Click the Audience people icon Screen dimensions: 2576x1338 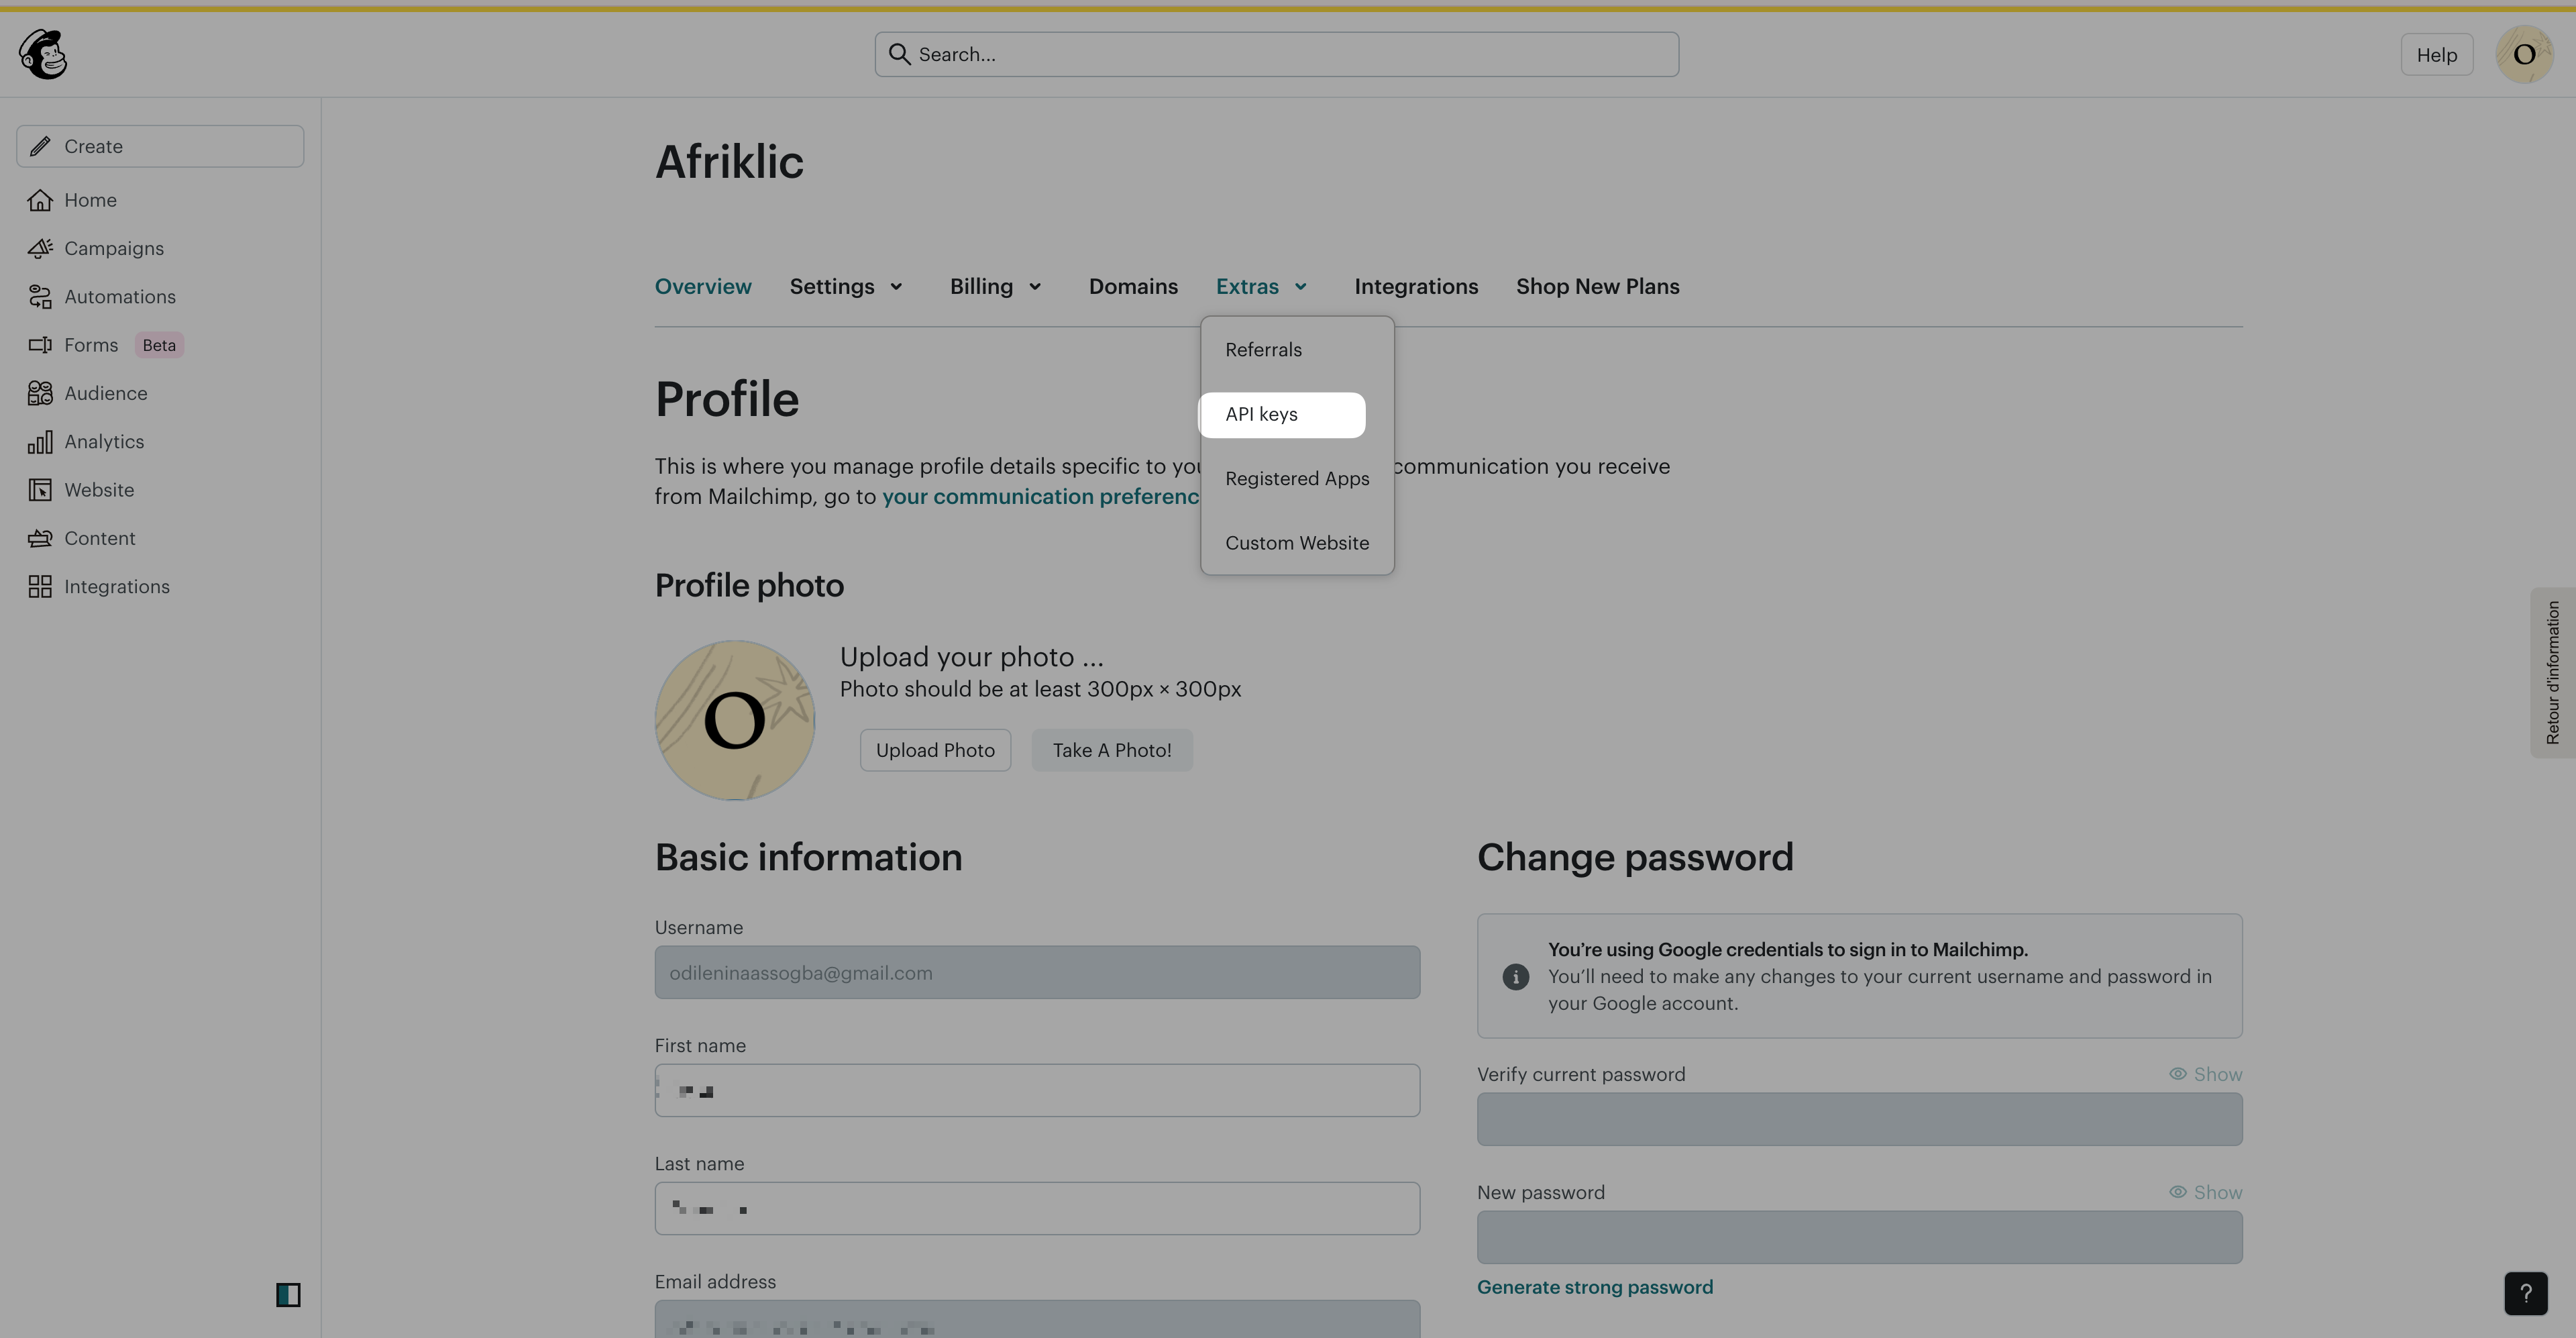pos(40,393)
